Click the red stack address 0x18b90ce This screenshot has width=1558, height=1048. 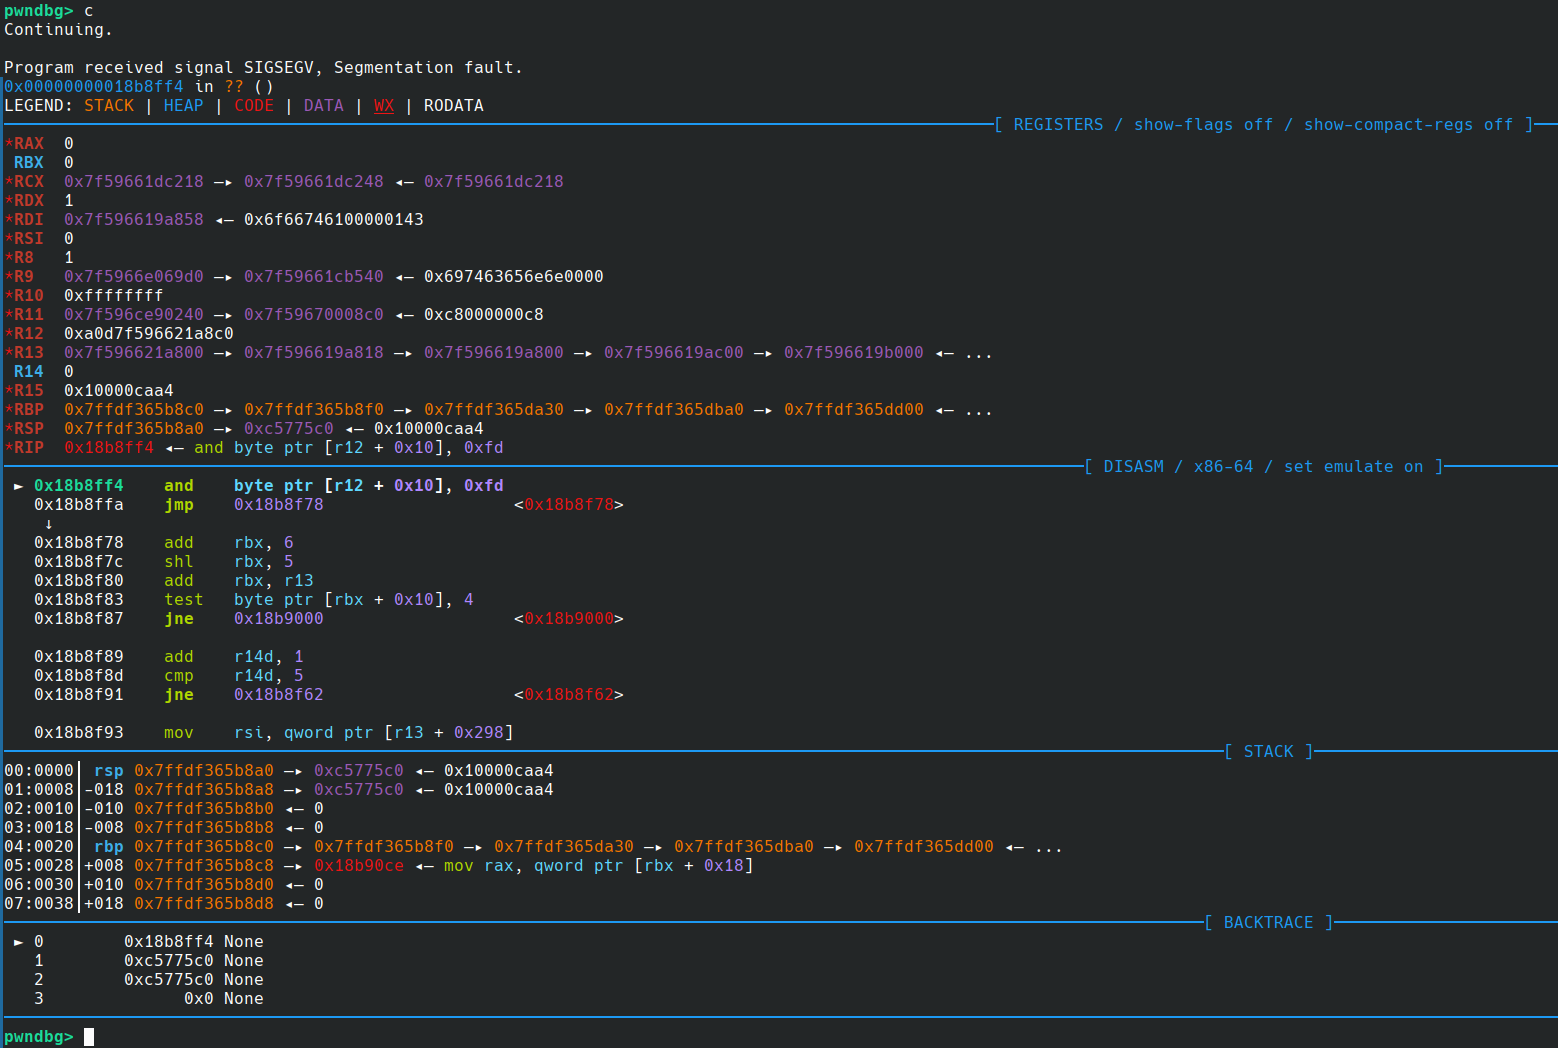click(x=358, y=866)
